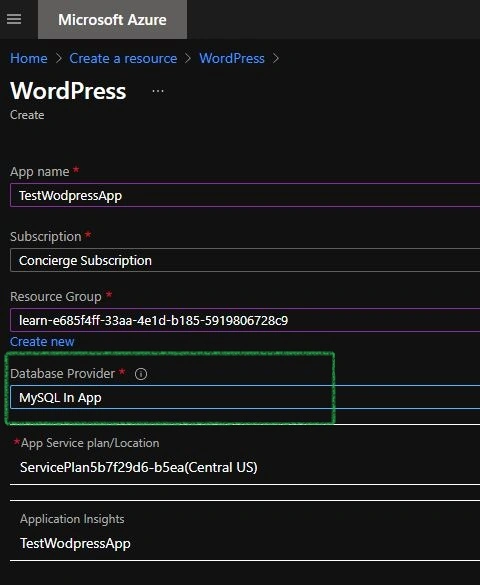
Task: Open the Subscription dropdown Concierge Subscription
Action: [x=245, y=260]
